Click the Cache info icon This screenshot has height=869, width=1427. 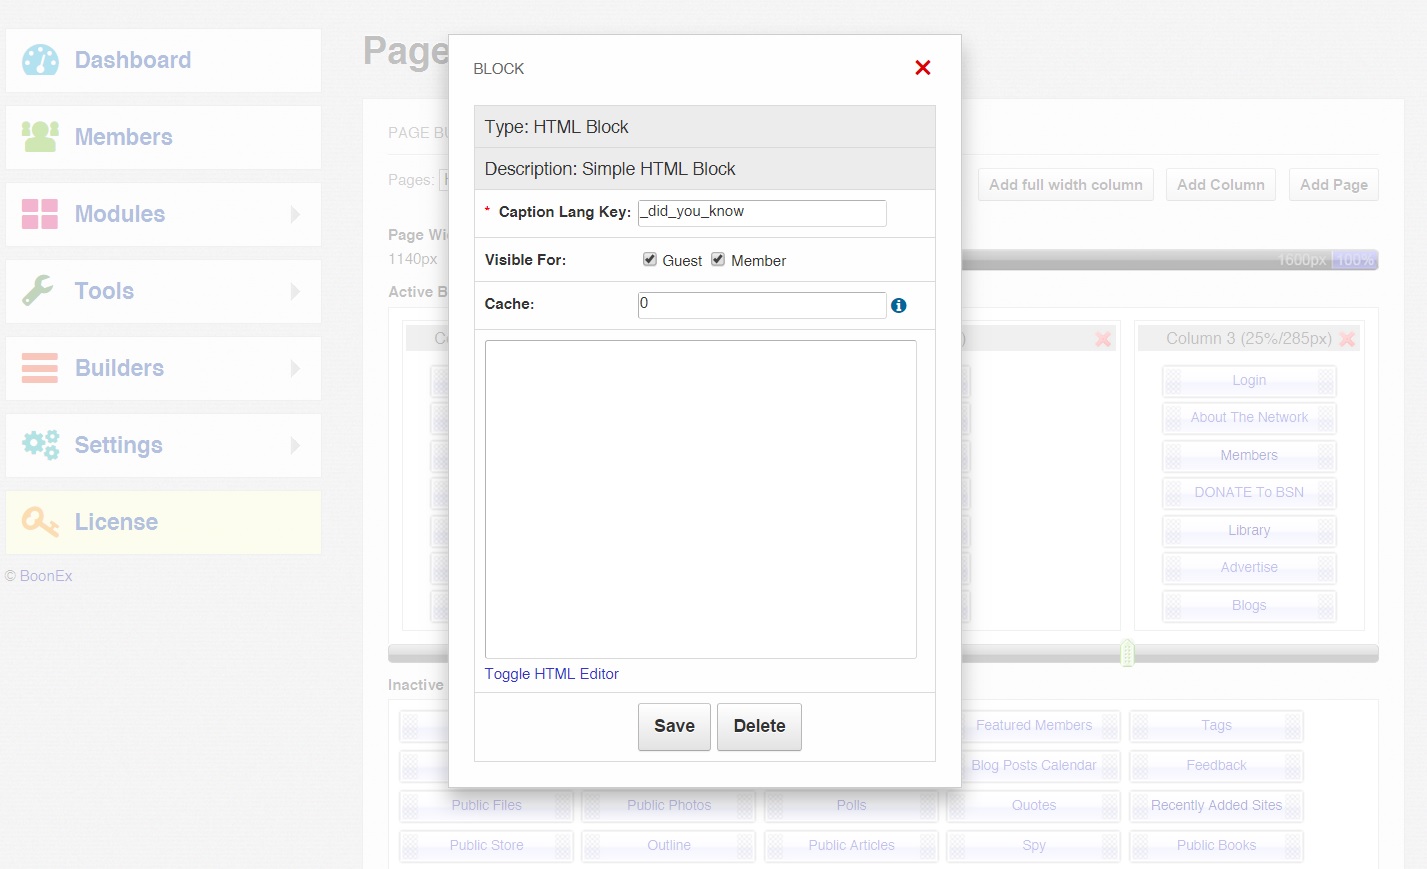(x=898, y=306)
